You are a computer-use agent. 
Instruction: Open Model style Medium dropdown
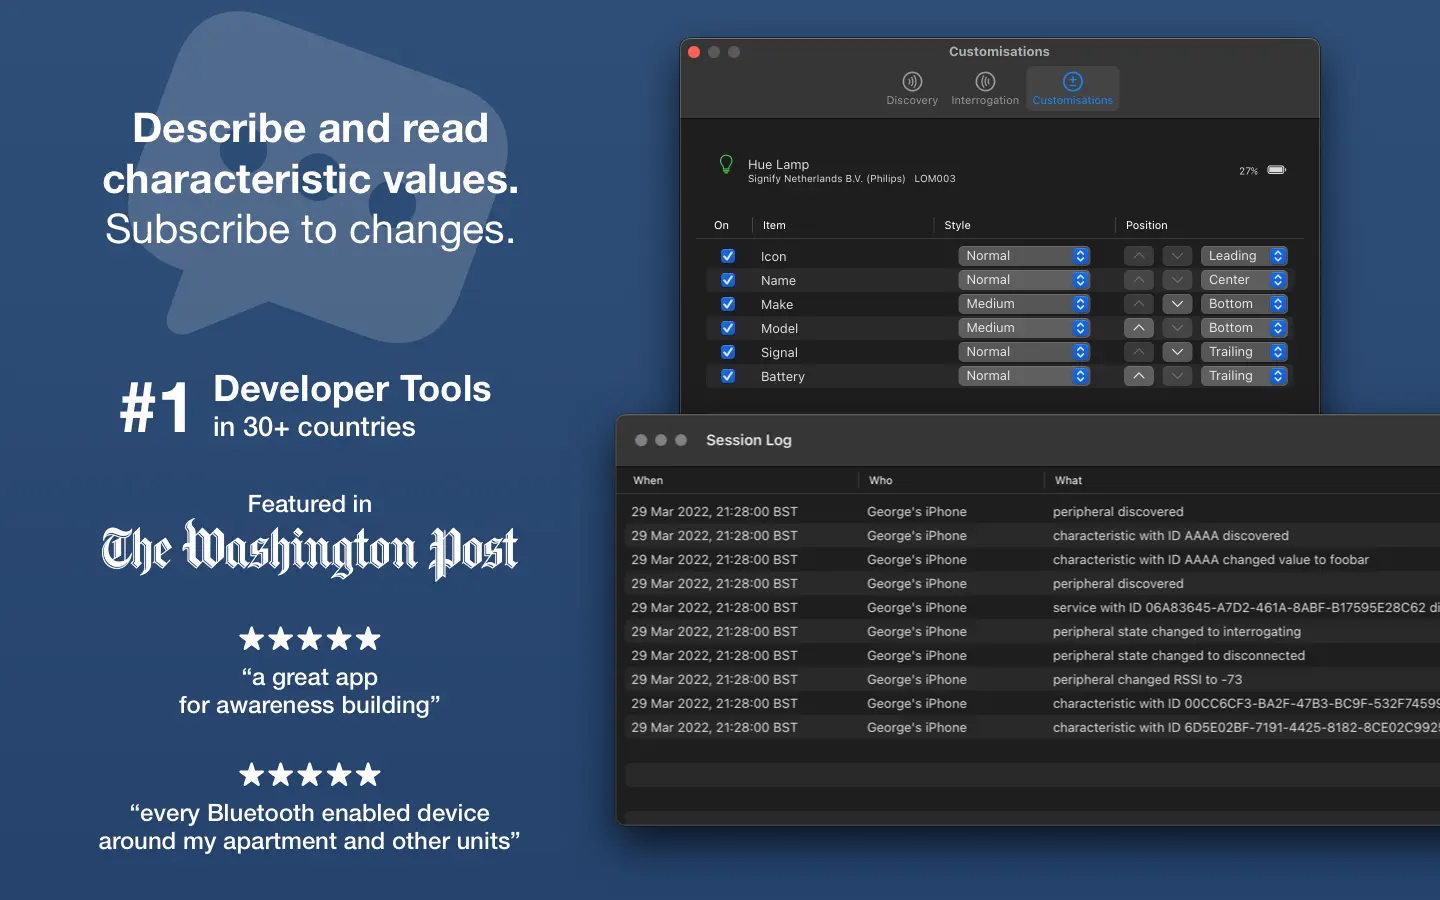[x=1023, y=328]
